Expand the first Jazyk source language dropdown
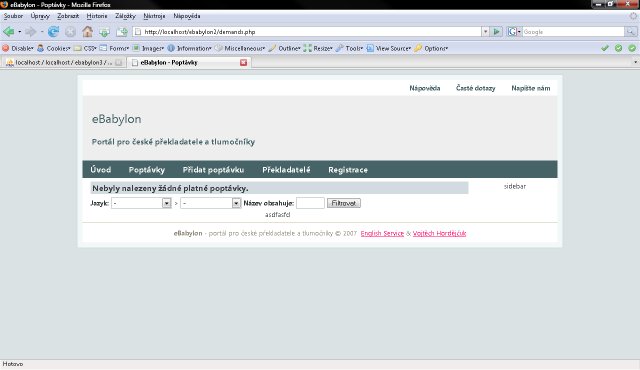The height and width of the screenshot is (370, 640). click(x=141, y=203)
